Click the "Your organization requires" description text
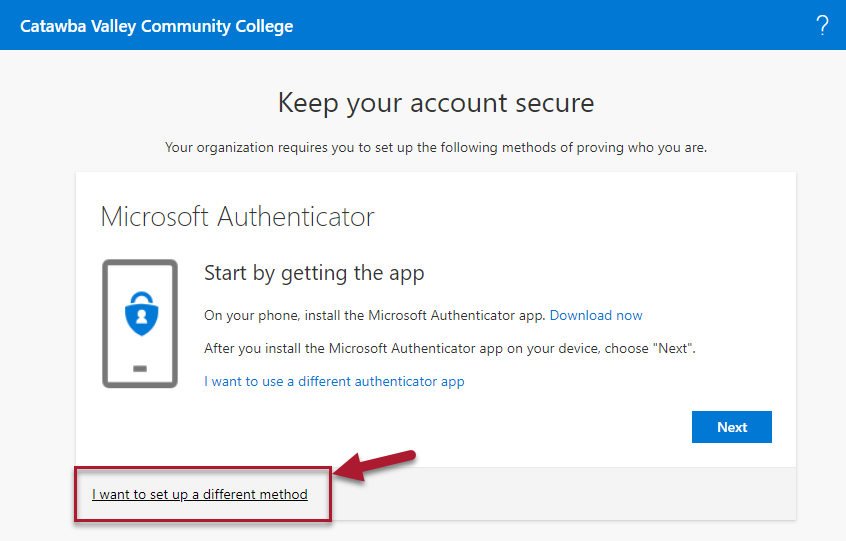 tap(436, 147)
